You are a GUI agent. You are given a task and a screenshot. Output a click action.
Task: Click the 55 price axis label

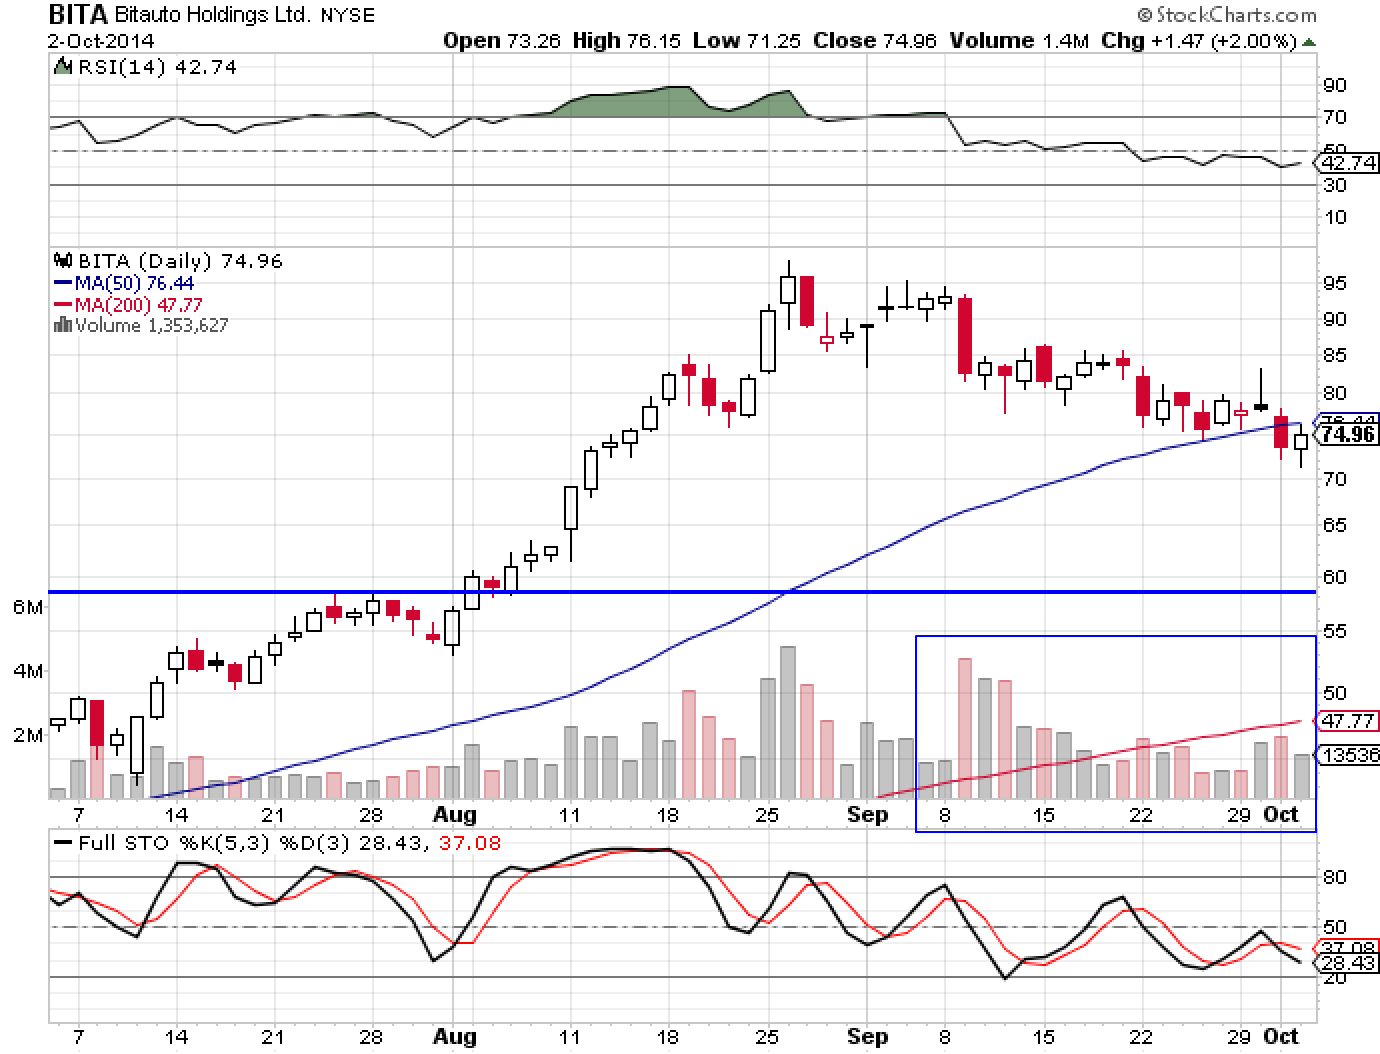1334,631
